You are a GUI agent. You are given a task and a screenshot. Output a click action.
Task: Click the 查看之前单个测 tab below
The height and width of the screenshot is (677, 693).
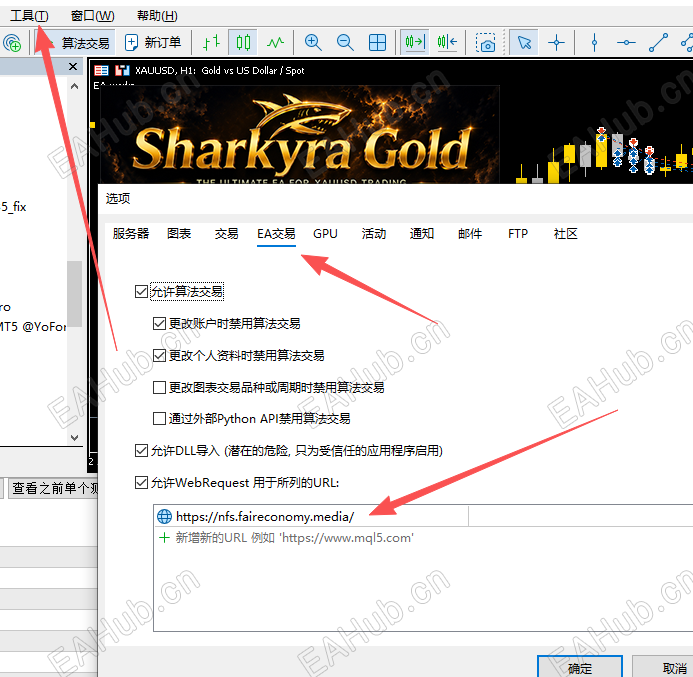tap(54, 488)
